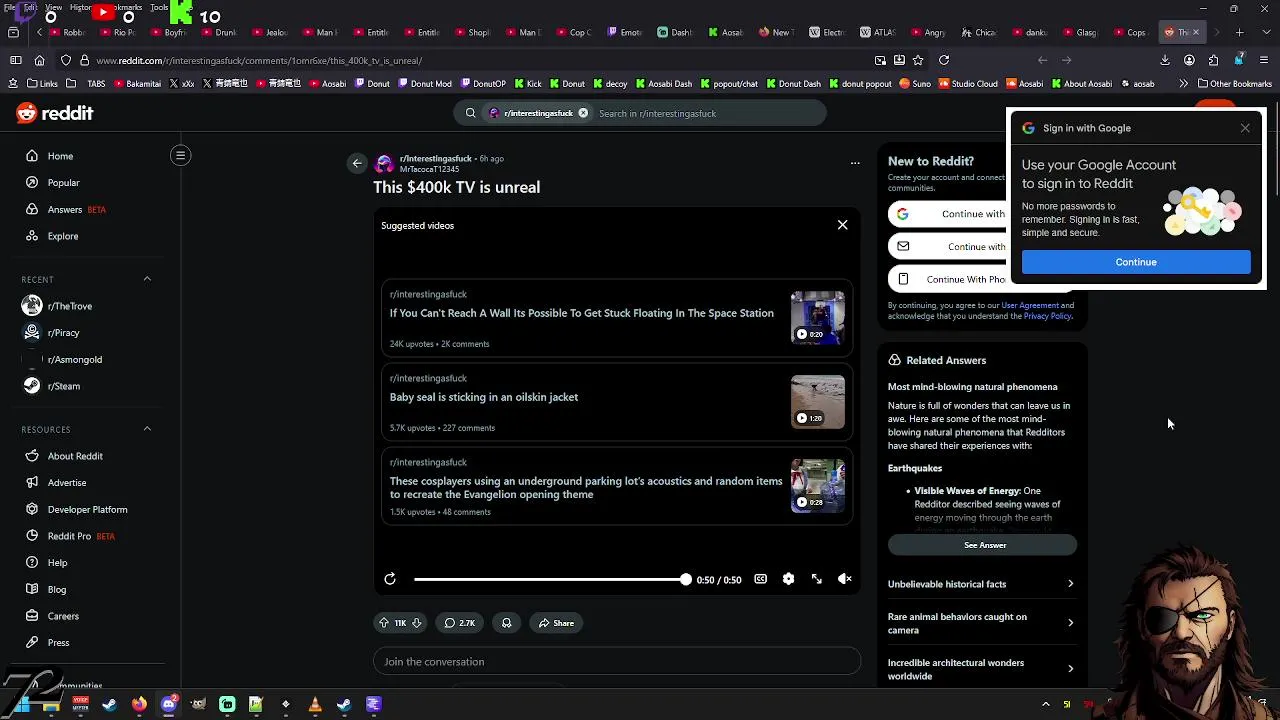The image size is (1280, 720).
Task: Open the User Agreement link
Action: tap(1029, 305)
